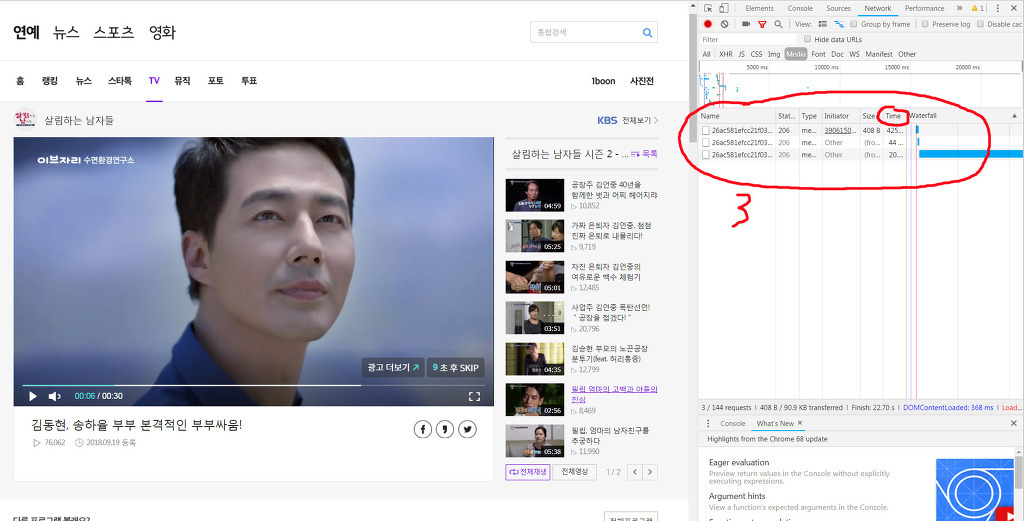
Task: Play the video in the player
Action: [x=33, y=396]
